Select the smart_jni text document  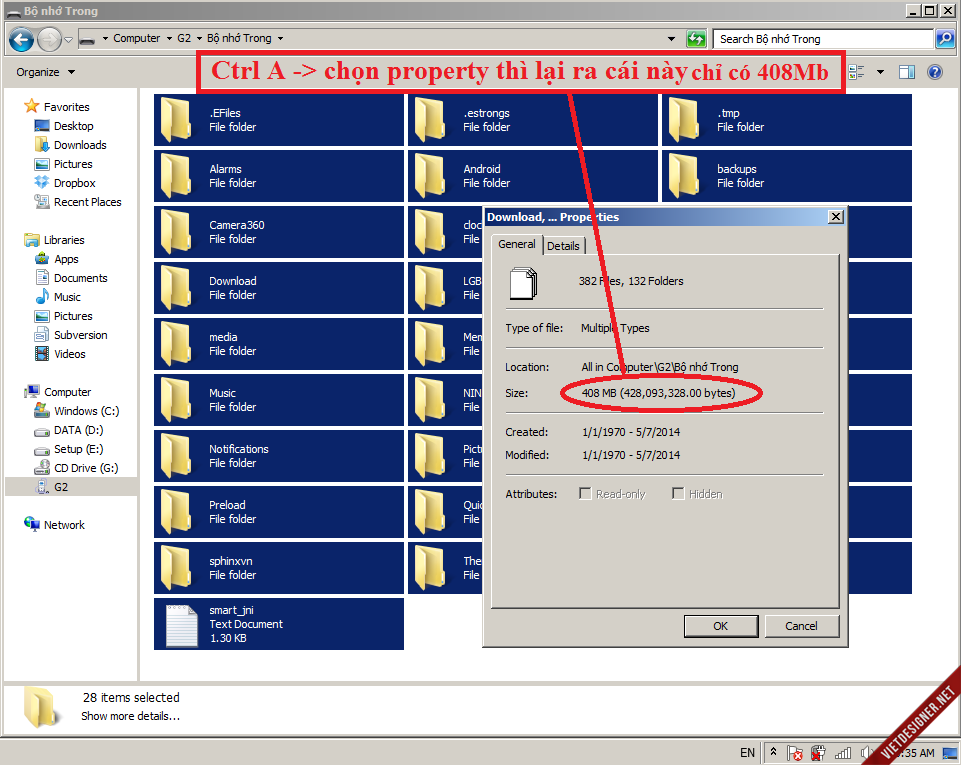click(x=279, y=624)
